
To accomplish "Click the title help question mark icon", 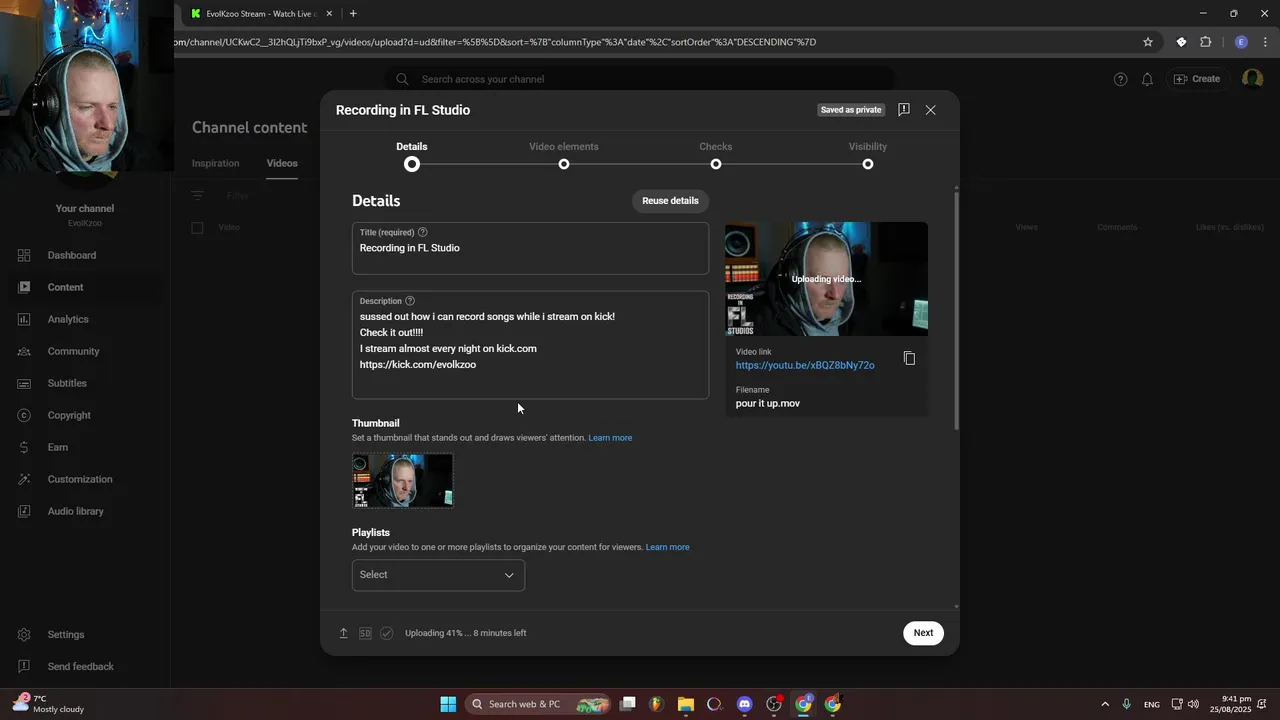I will tap(423, 232).
